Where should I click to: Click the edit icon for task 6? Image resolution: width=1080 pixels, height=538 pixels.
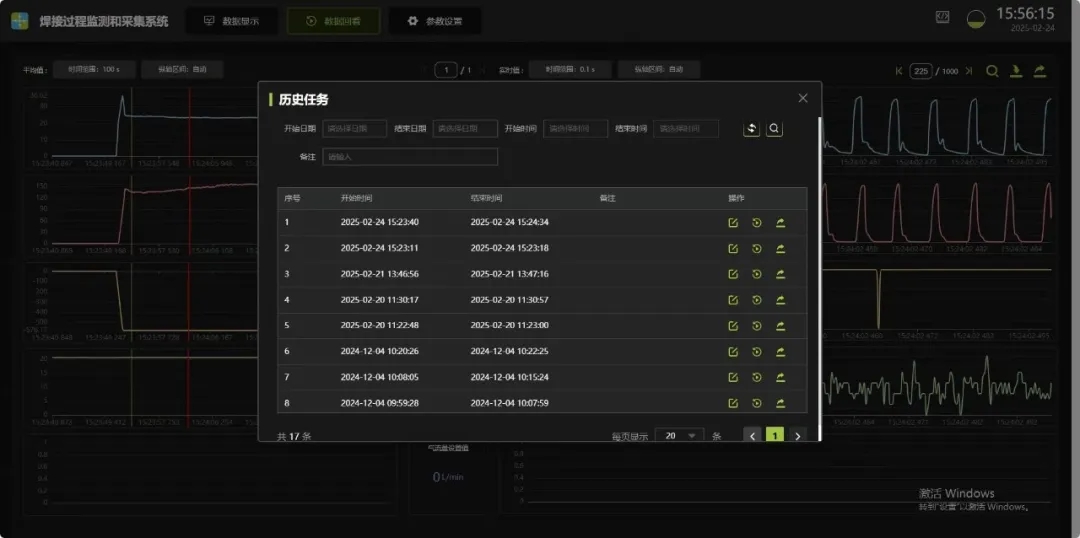point(733,352)
